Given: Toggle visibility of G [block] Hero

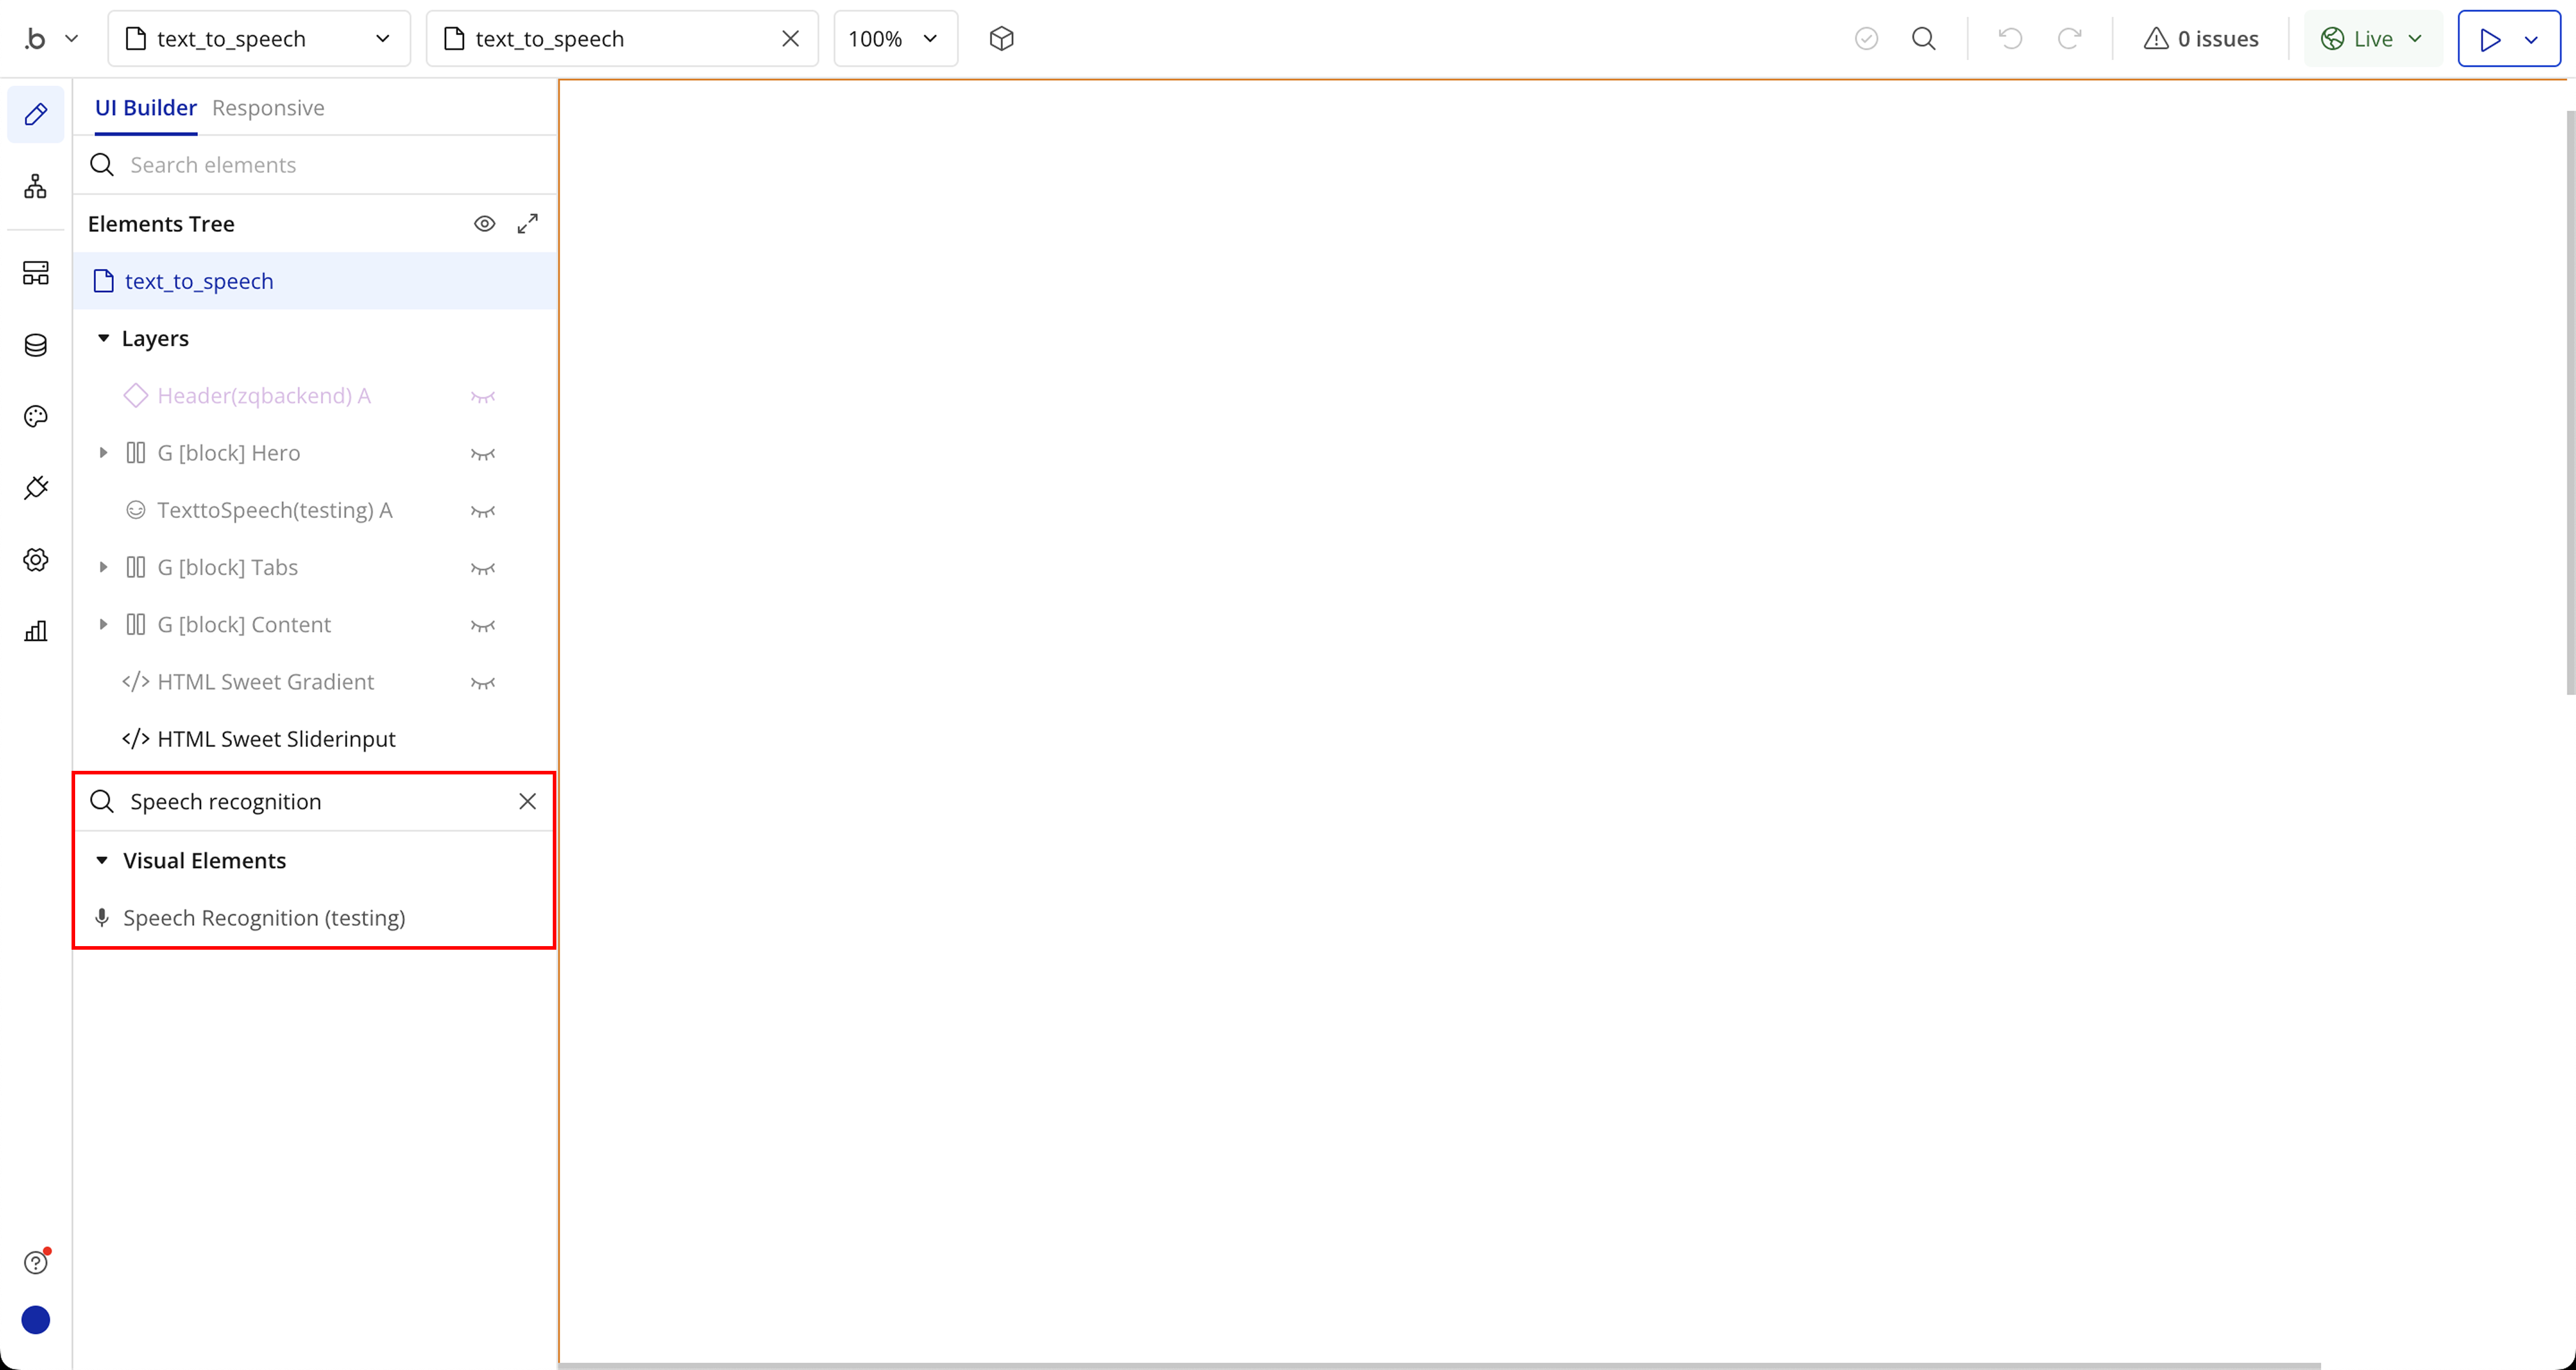Looking at the screenshot, I should (x=483, y=453).
